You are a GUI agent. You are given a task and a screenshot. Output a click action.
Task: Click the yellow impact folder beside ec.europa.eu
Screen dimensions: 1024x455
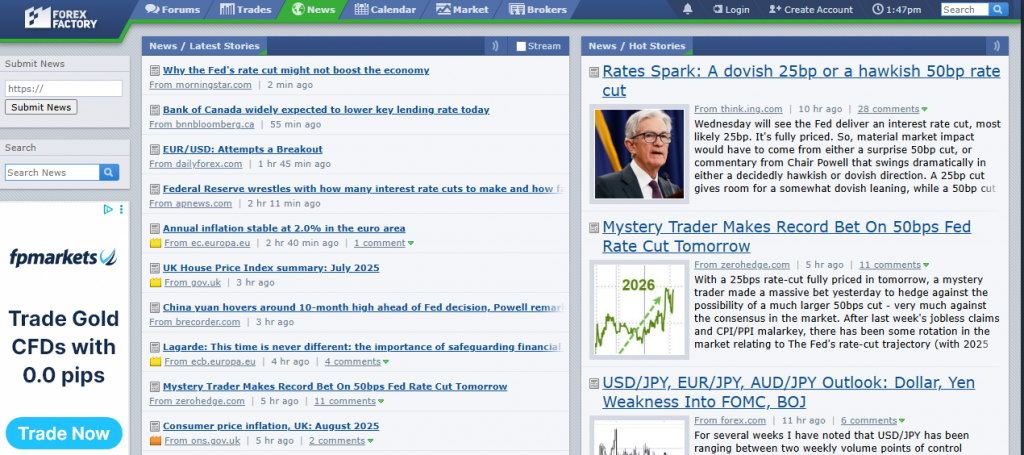click(155, 243)
